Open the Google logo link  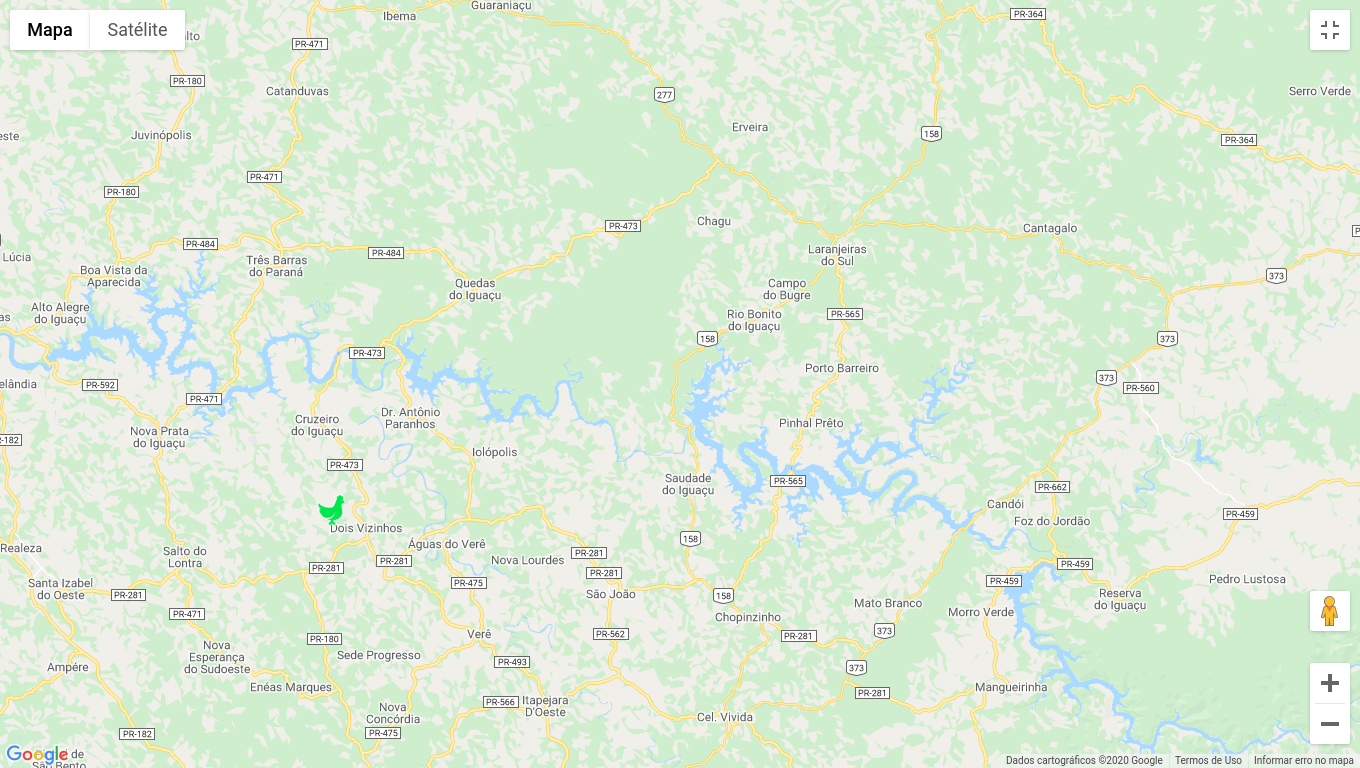point(37,755)
